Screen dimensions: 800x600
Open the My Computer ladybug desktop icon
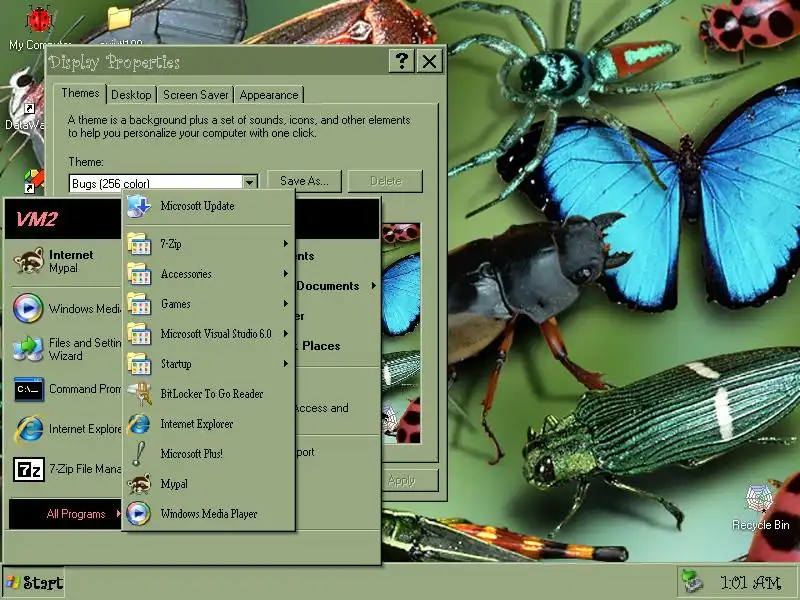pyautogui.click(x=39, y=20)
